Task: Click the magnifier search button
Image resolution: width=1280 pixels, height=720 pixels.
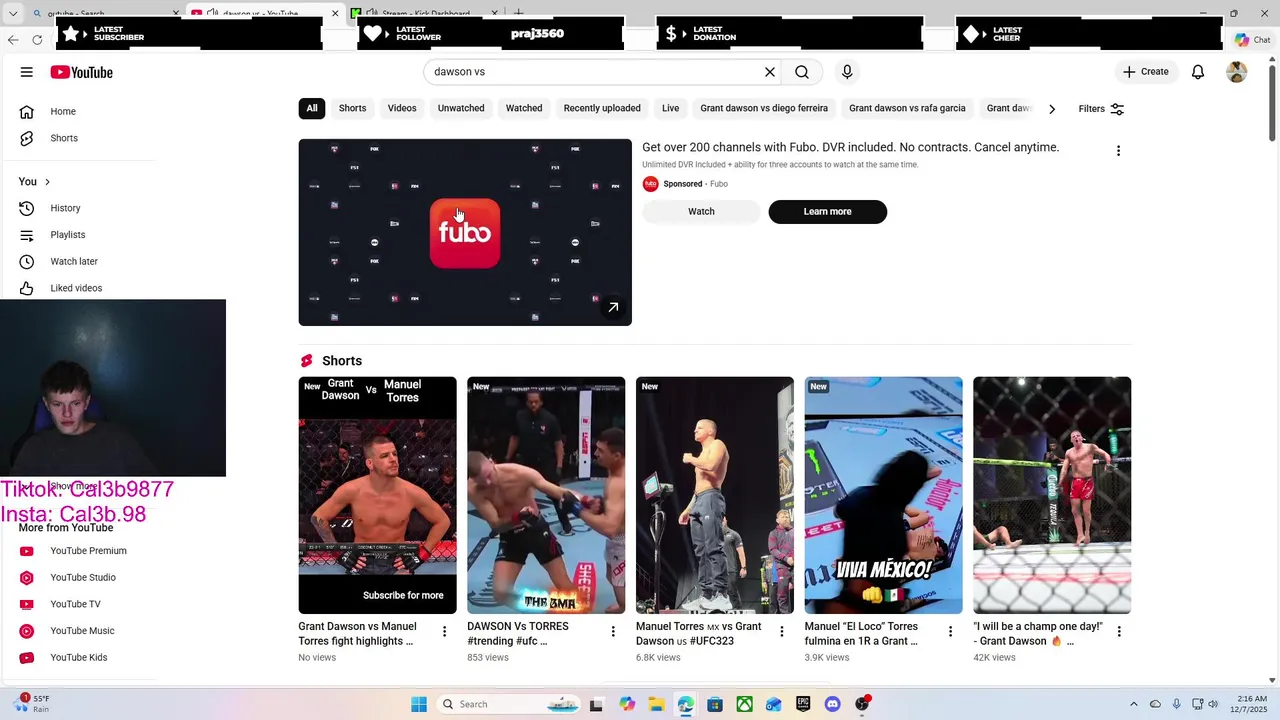Action: click(x=802, y=72)
